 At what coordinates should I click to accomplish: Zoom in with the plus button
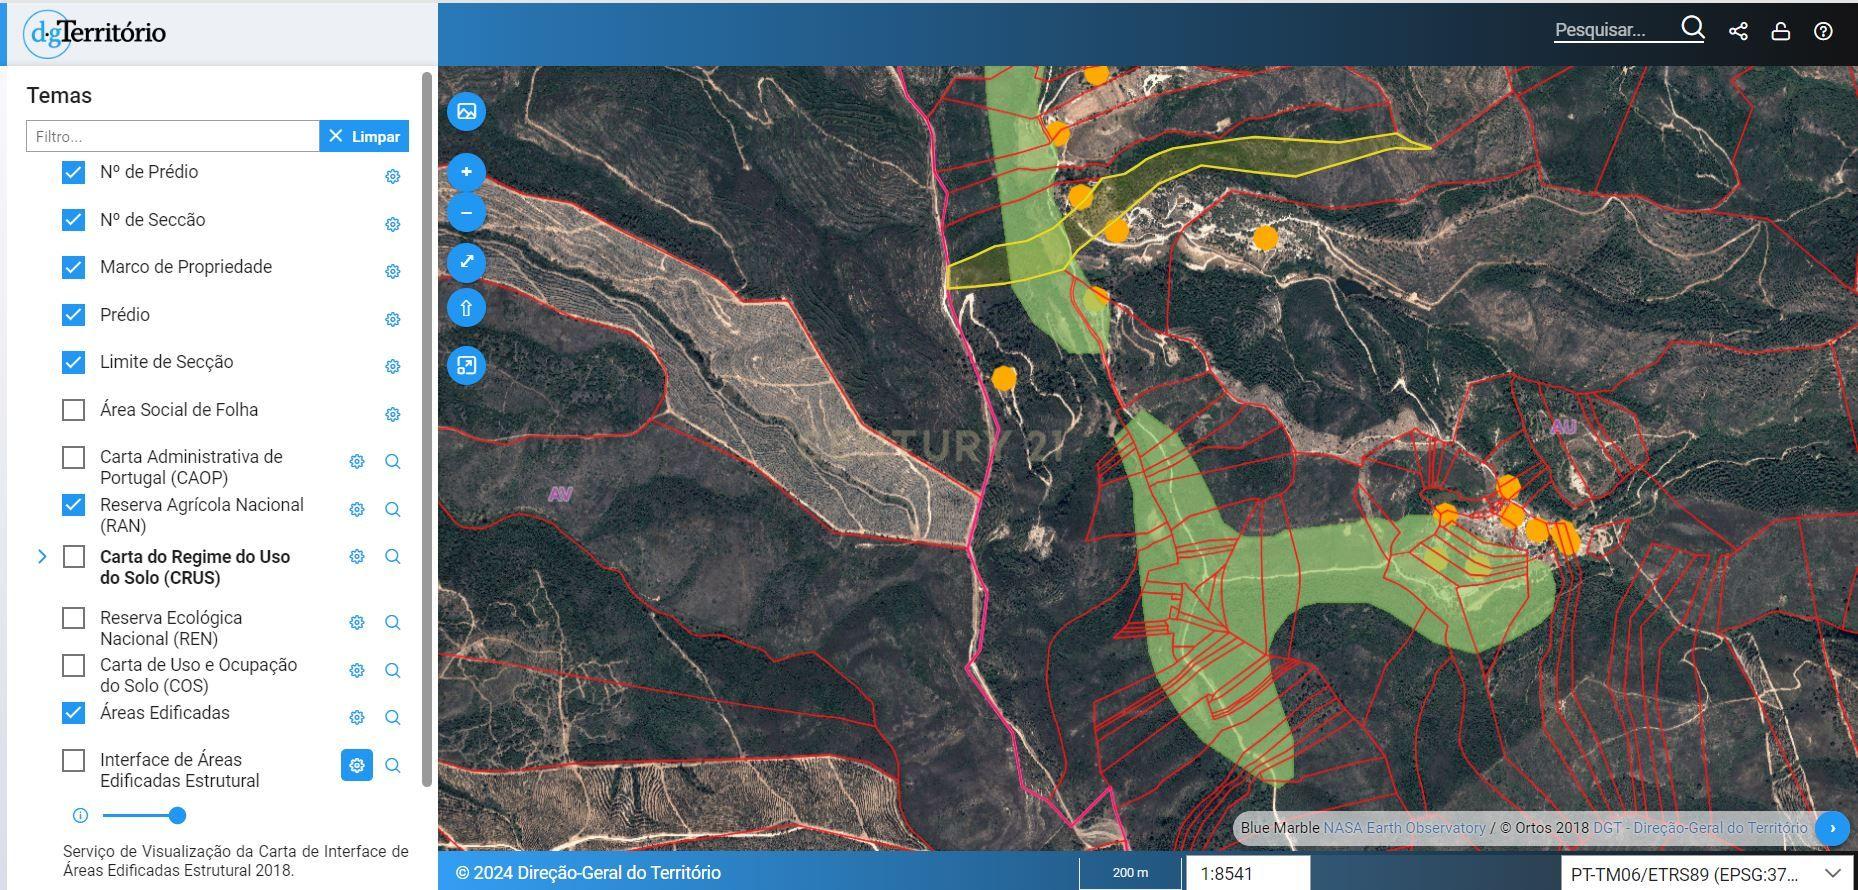466,172
